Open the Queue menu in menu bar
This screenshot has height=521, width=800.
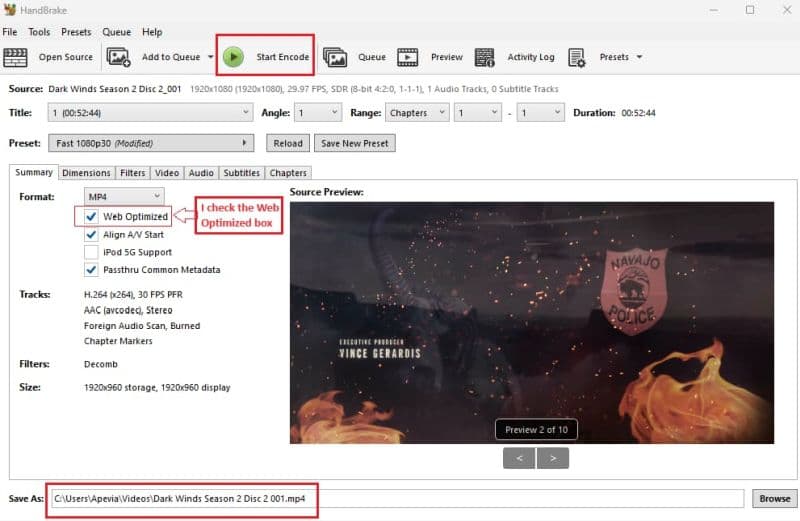click(x=117, y=32)
